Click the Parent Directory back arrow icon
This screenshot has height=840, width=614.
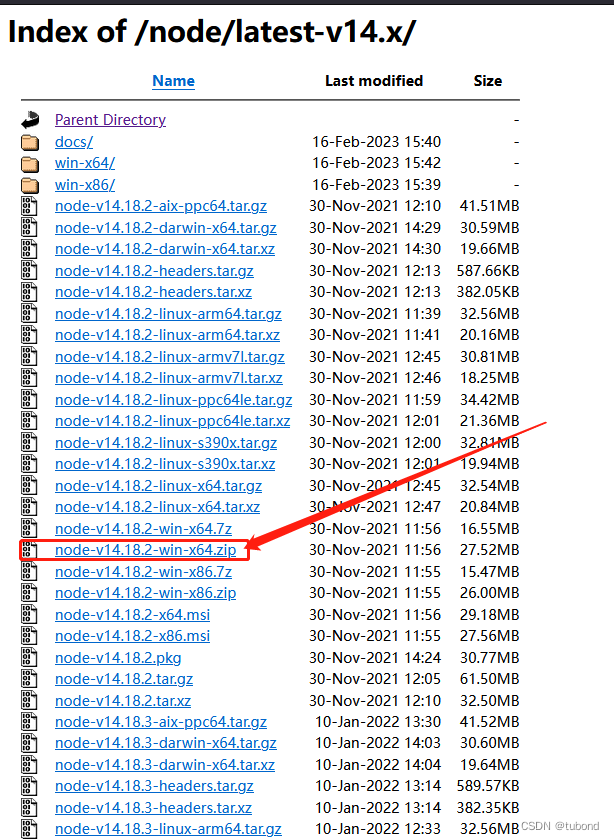coord(29,120)
